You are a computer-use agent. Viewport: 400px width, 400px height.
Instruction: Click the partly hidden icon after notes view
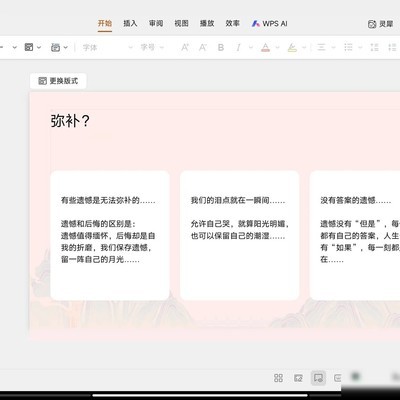click(338, 378)
